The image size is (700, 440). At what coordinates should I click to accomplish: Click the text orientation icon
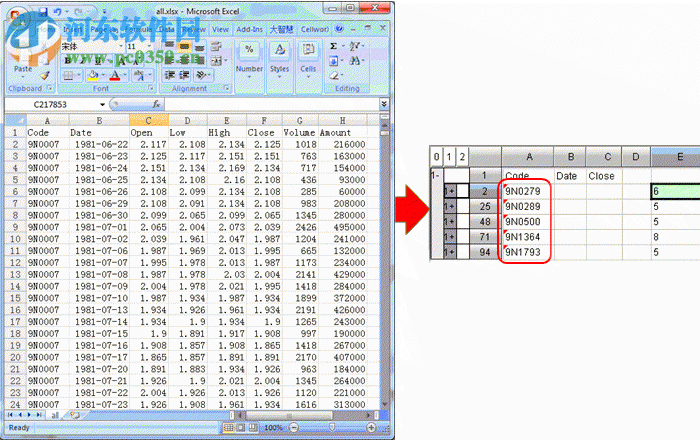click(201, 75)
